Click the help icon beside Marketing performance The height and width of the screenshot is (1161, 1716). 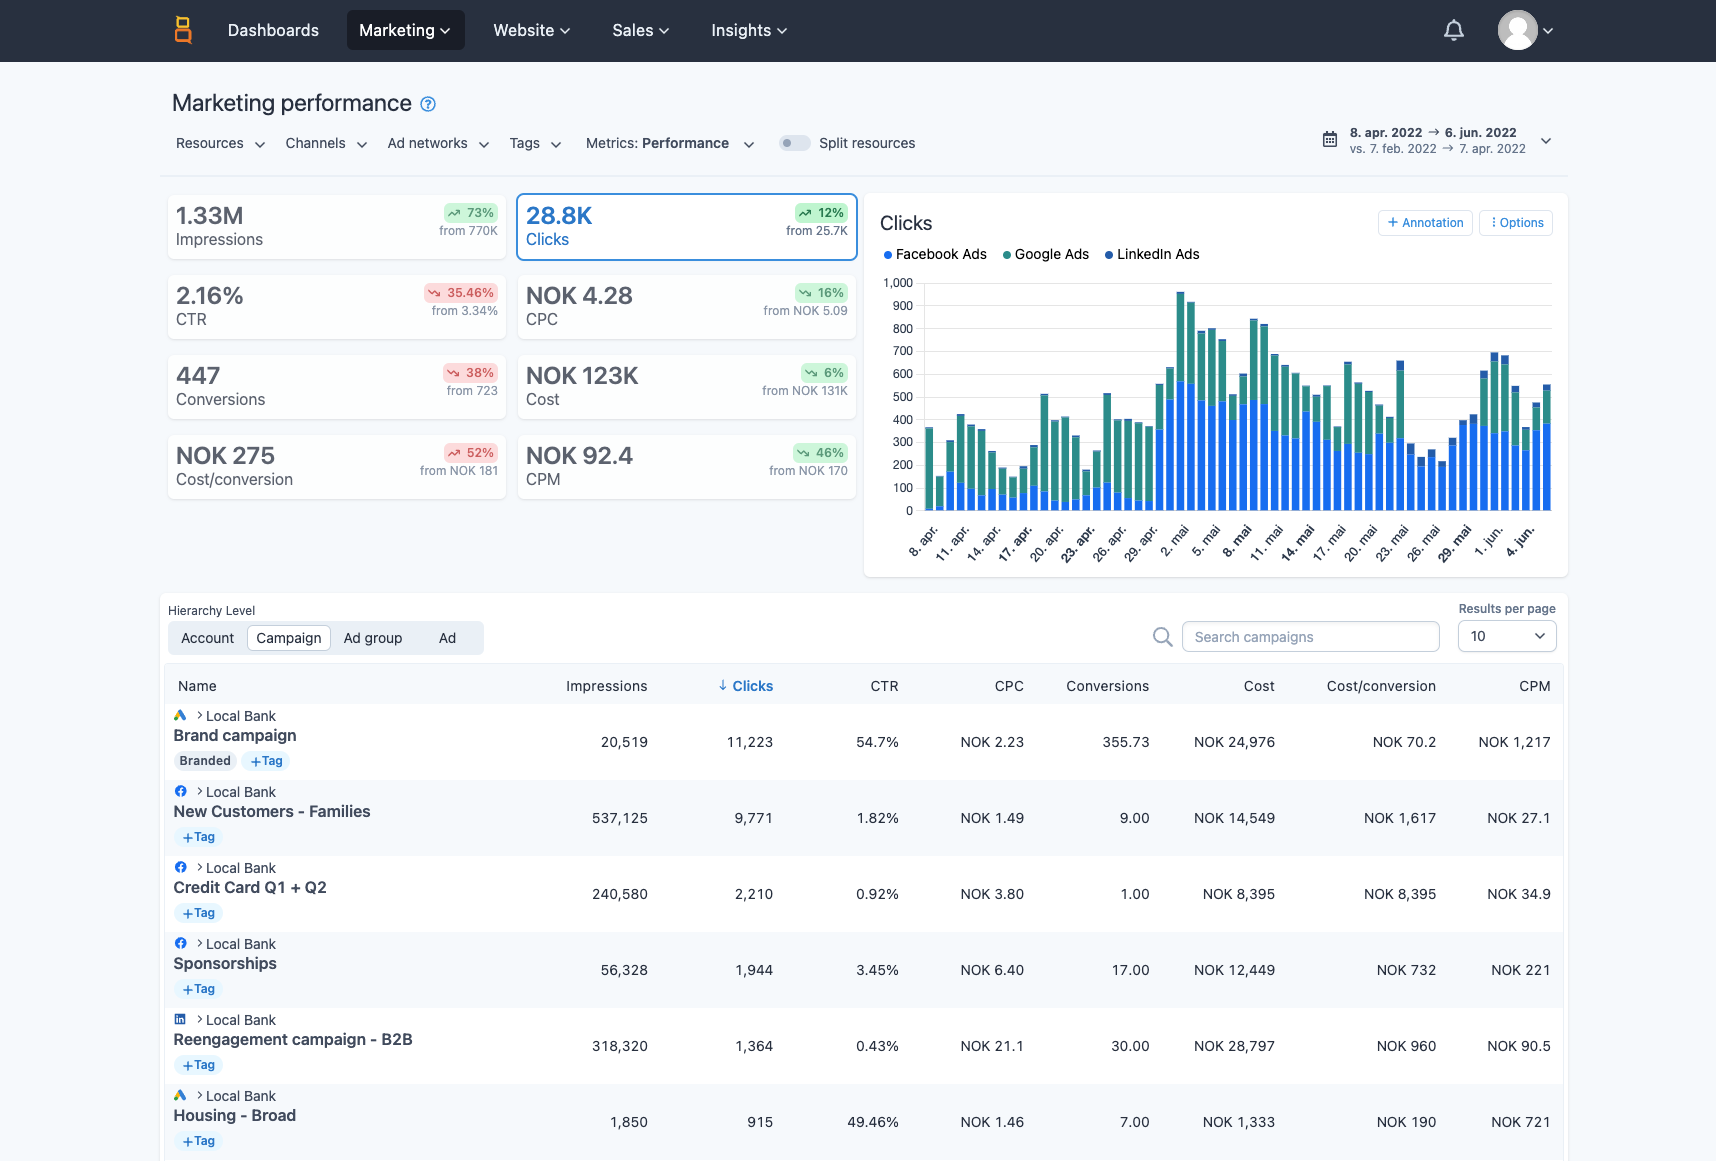coord(428,104)
